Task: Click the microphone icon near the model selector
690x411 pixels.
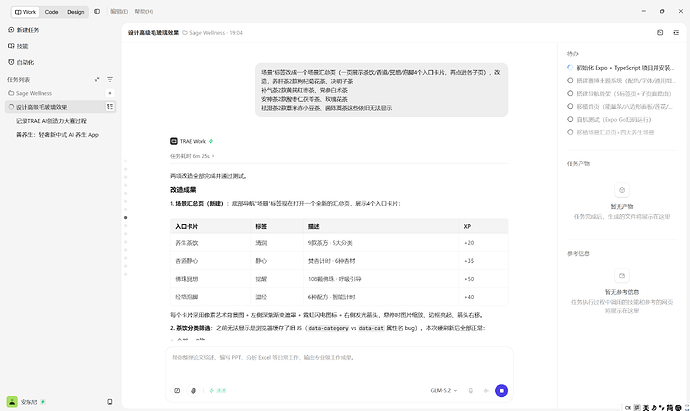Action: (470, 390)
